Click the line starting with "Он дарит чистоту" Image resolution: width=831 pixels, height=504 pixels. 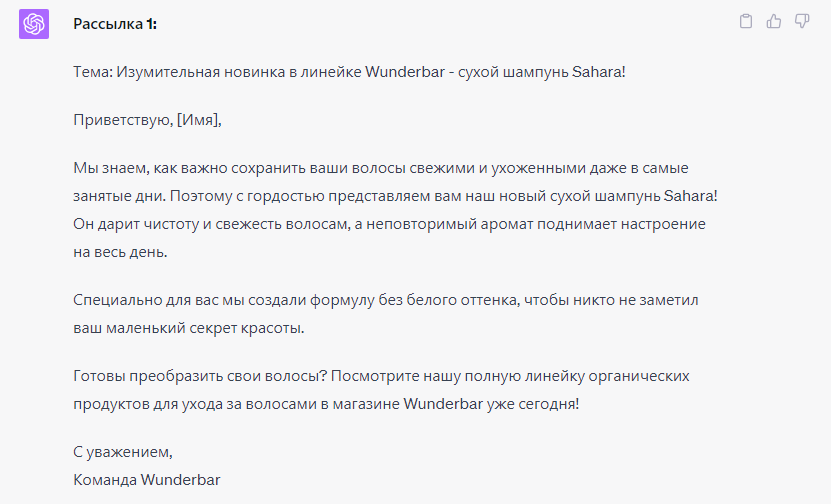(390, 224)
